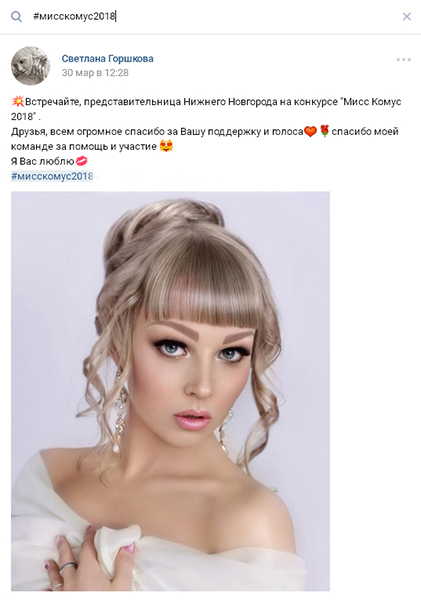421x600 pixels.
Task: Open the Светлана Горшкова profile link
Action: tap(108, 59)
